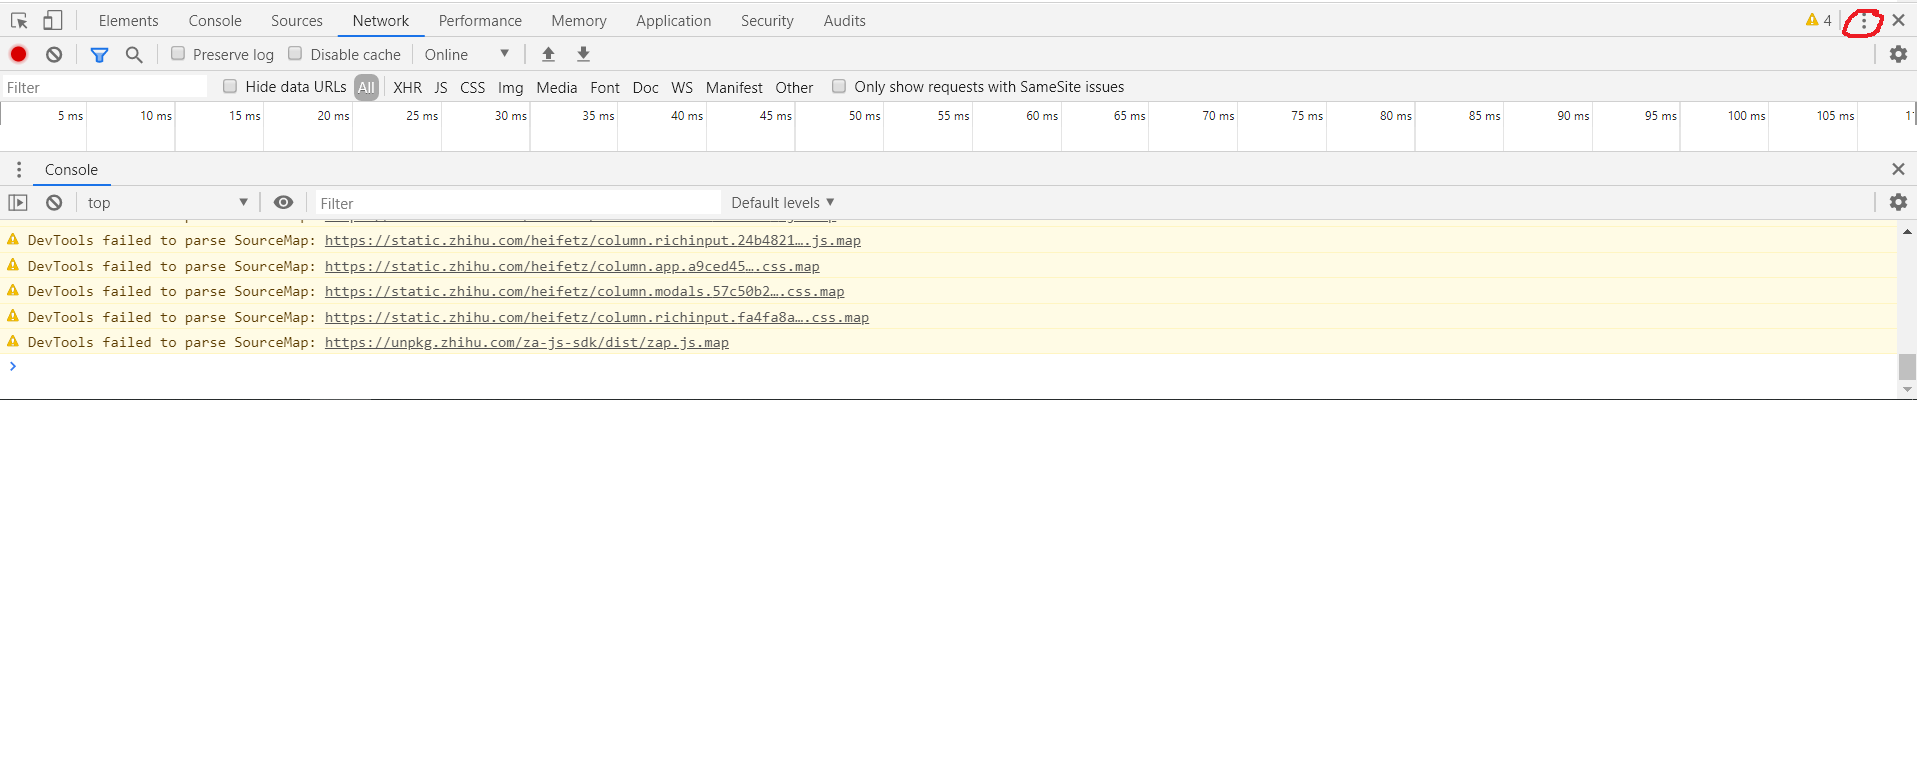Screen dimensions: 1917x775
Task: Switch to the Memory tab
Action: (x=579, y=20)
